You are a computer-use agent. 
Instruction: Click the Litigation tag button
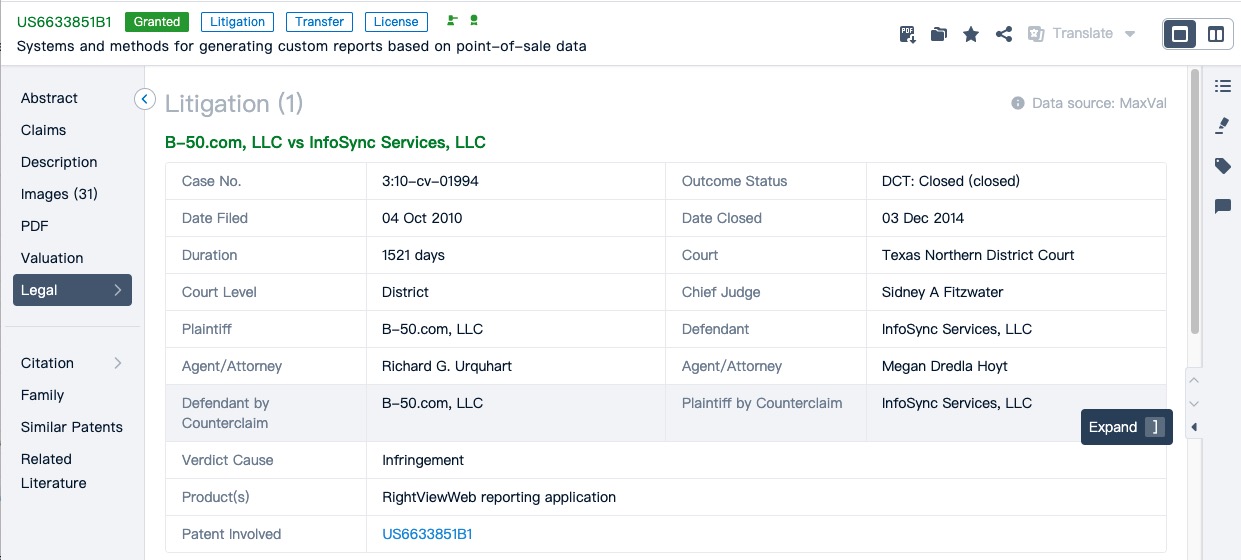[238, 21]
